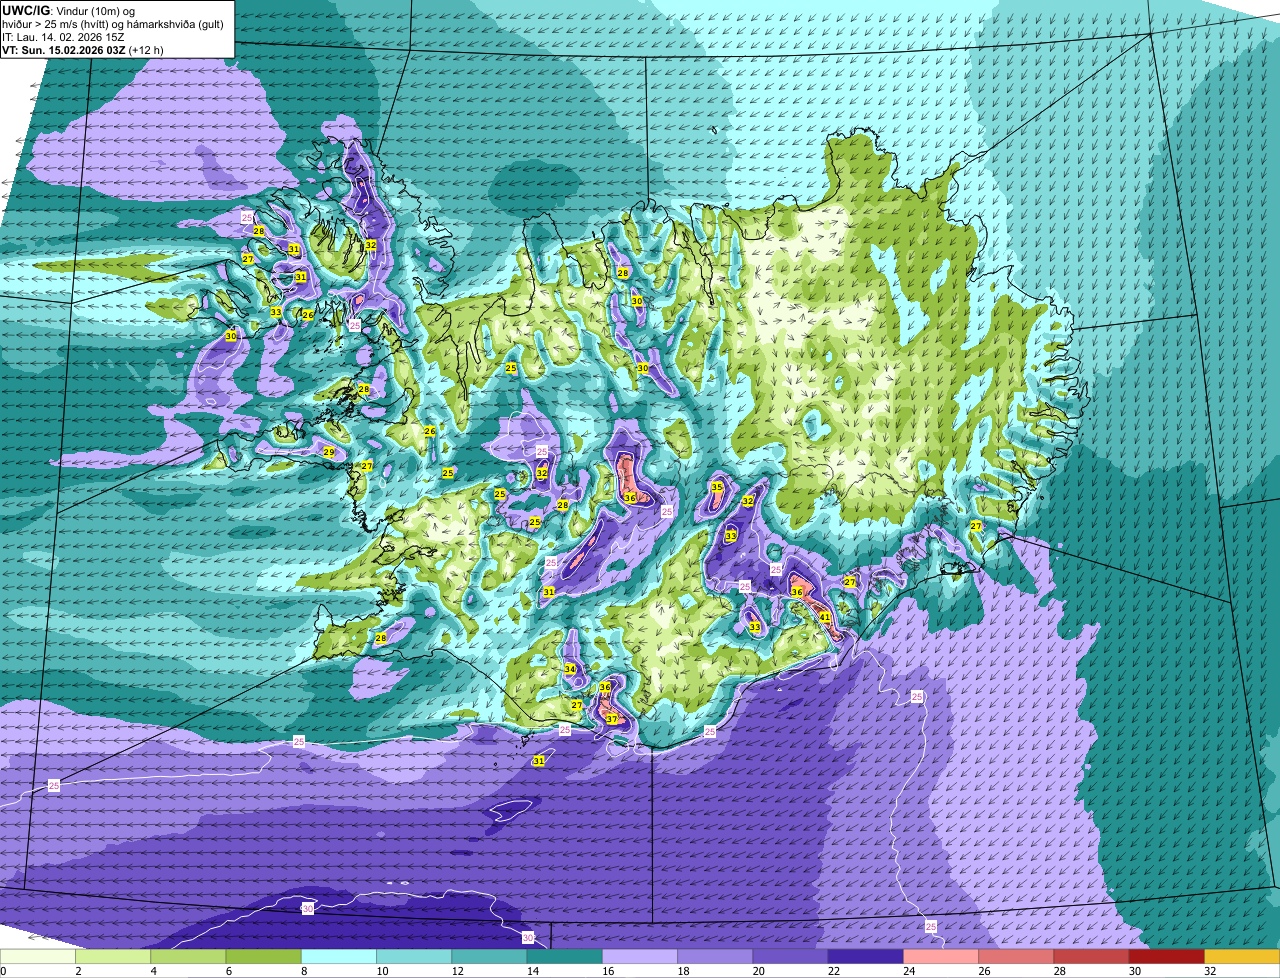Select the above-32 m/s orange-yellow swatch
Screen dimensions: 1280x978
[x=1242, y=956]
